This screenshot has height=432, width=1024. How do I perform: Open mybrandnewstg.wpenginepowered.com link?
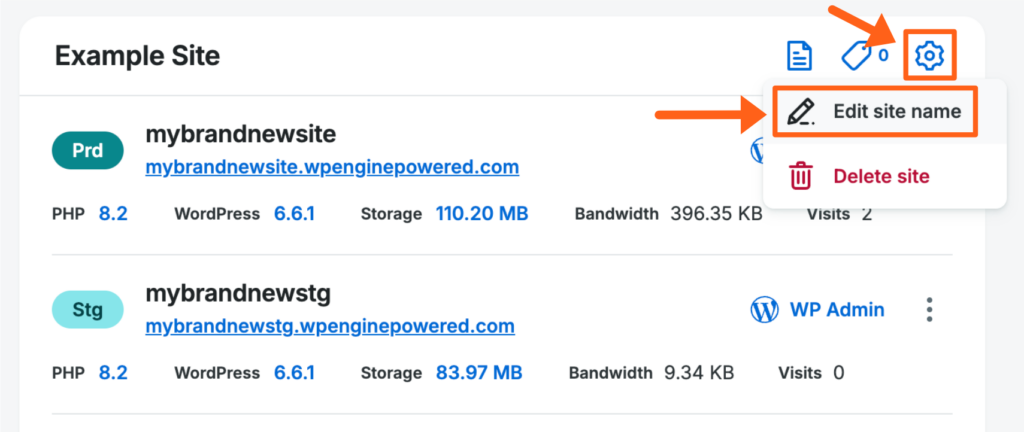[x=330, y=326]
